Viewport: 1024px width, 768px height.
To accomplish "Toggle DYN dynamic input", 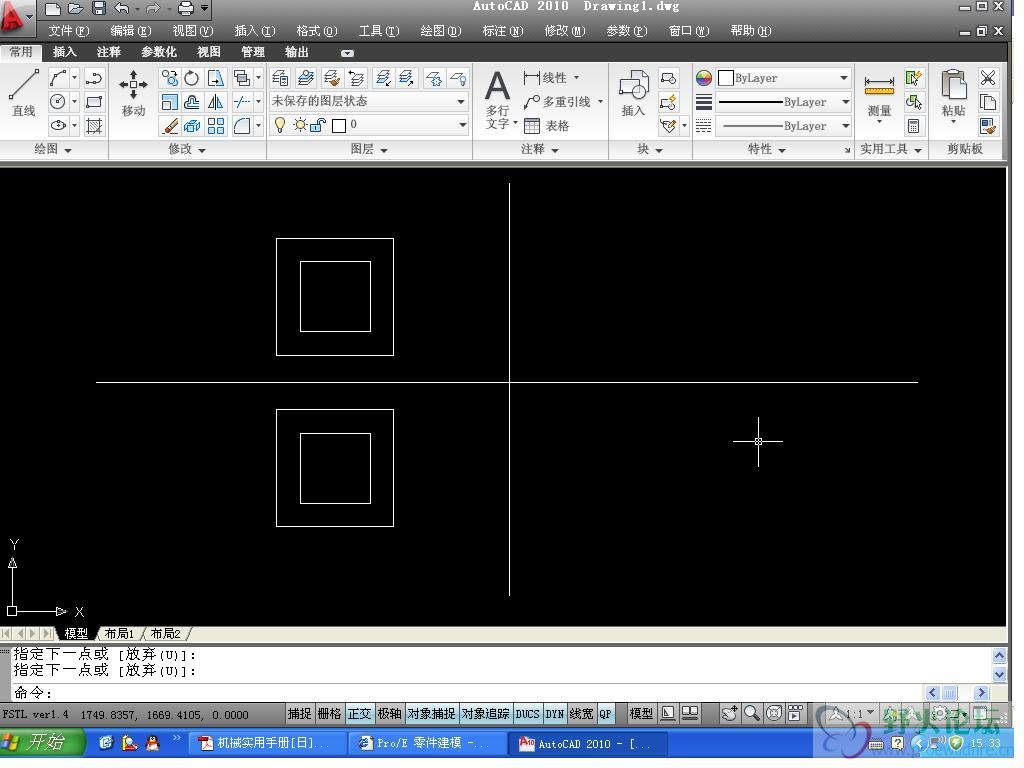I will [554, 714].
